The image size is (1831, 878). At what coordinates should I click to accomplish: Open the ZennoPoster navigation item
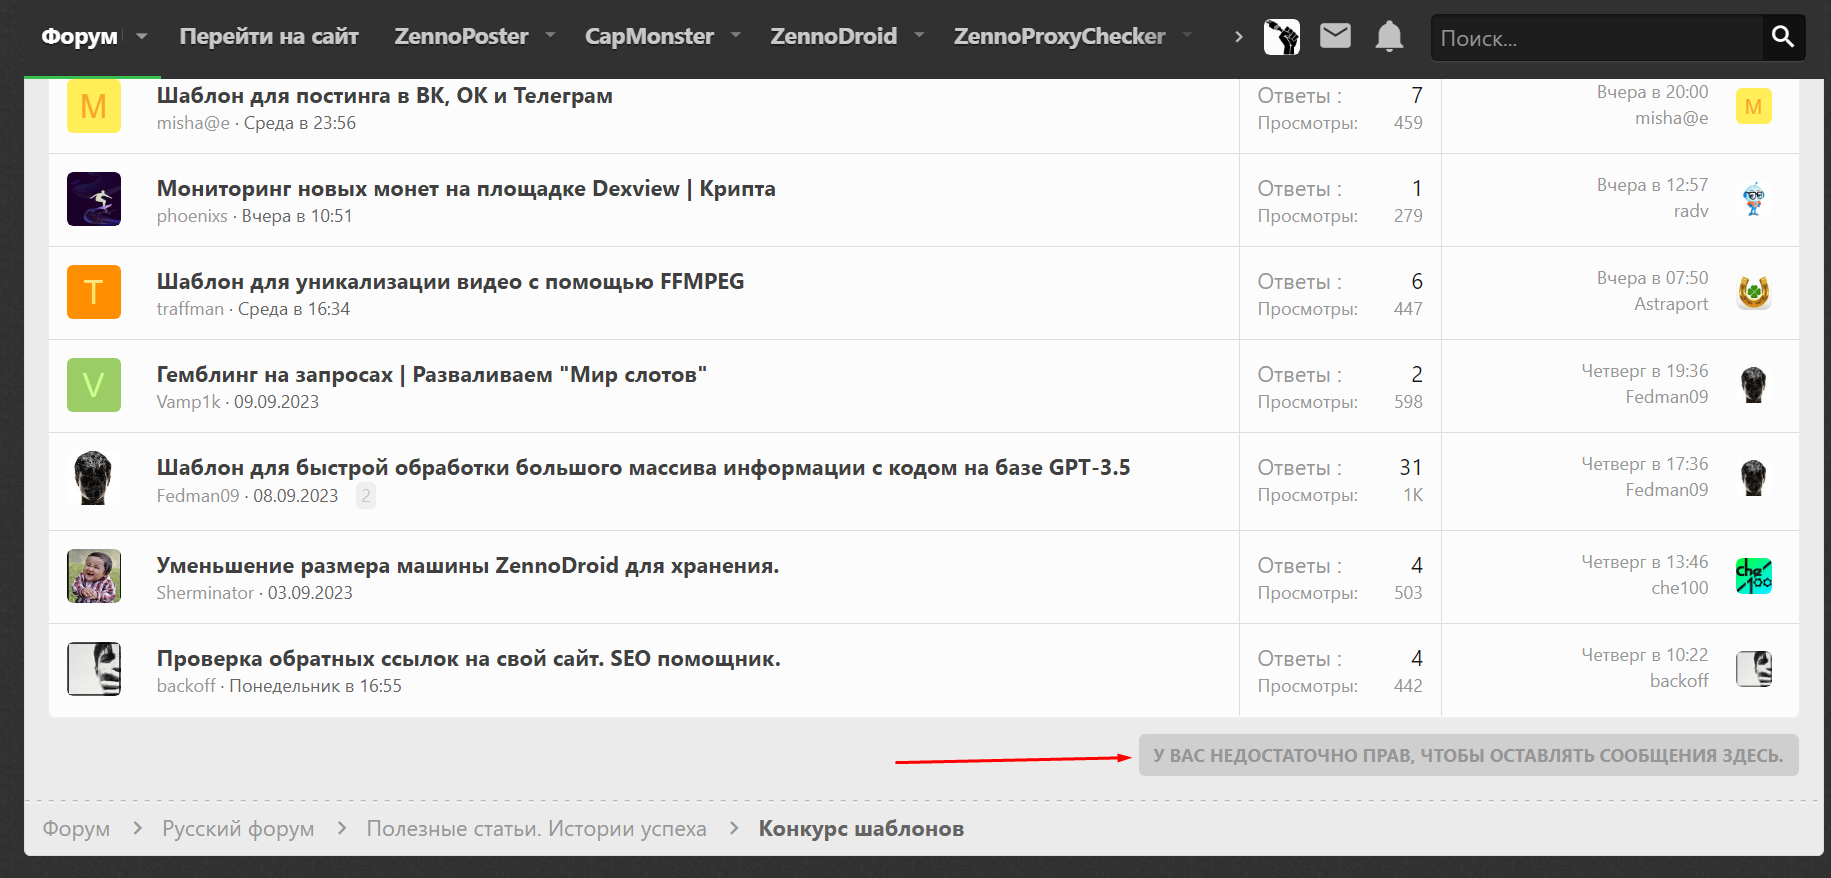(461, 37)
